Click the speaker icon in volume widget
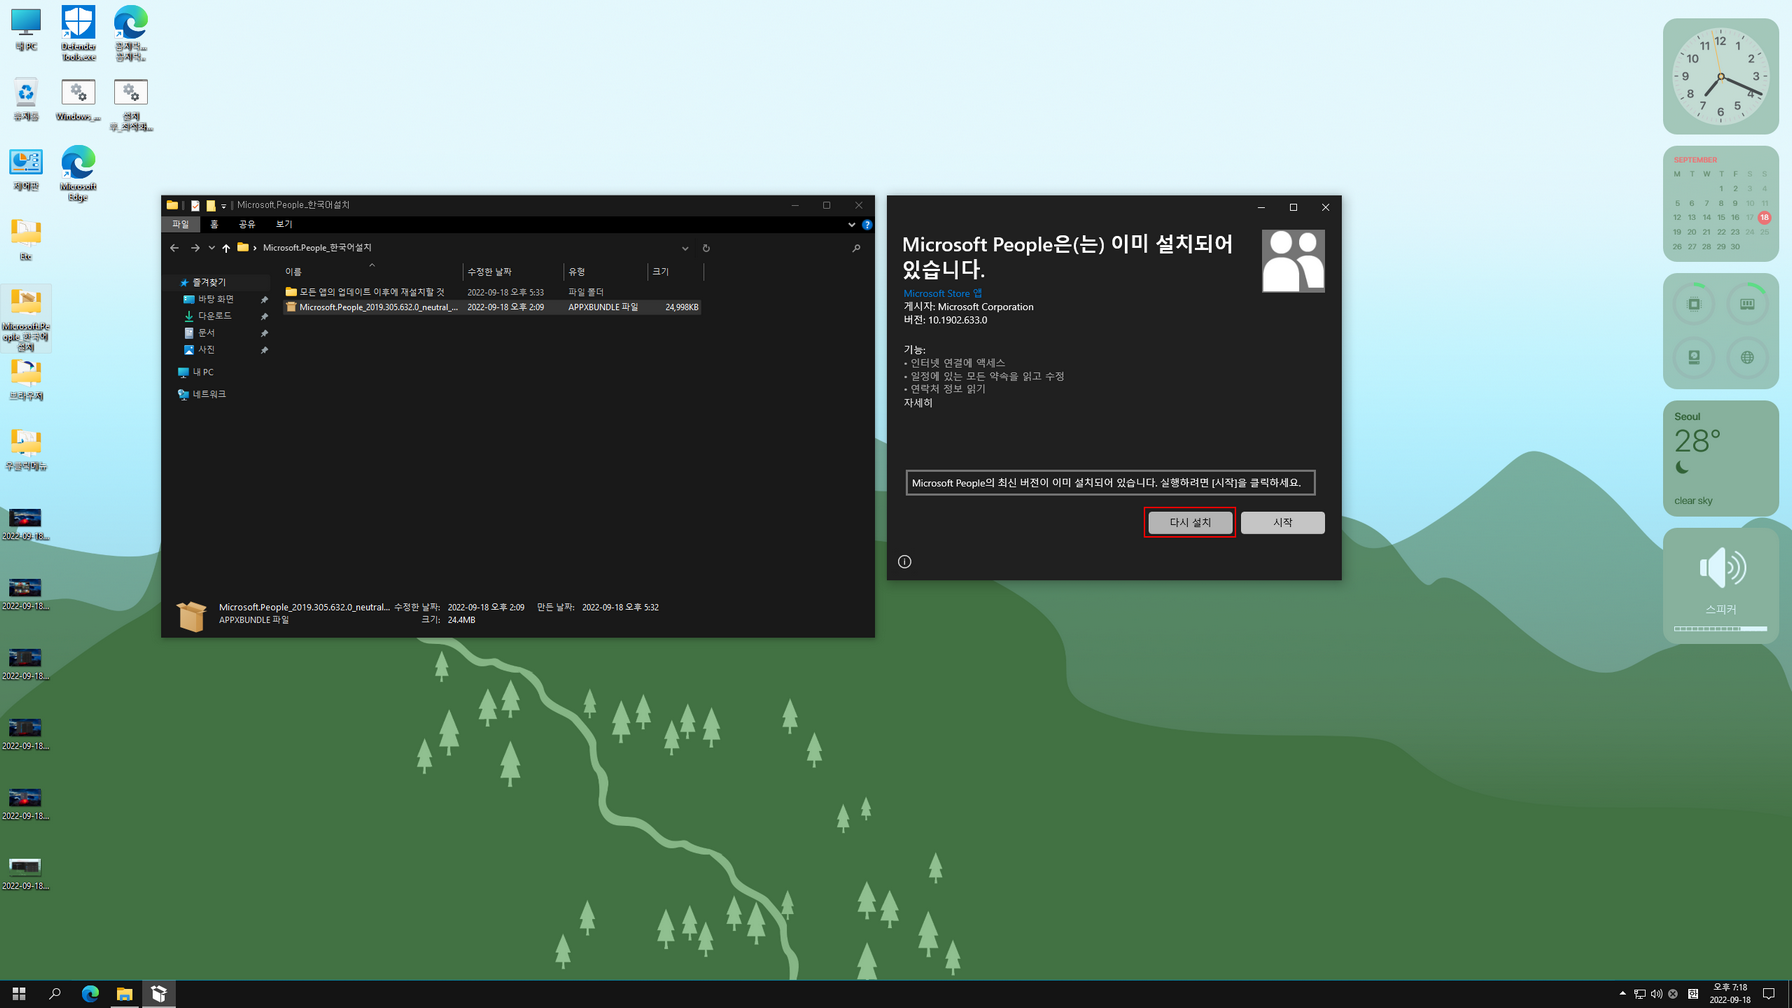This screenshot has height=1008, width=1792. coord(1722,568)
